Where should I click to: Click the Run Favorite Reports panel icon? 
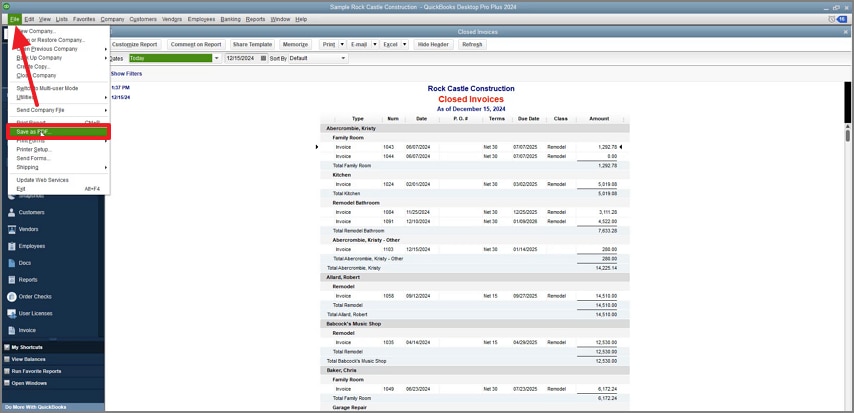[7, 371]
